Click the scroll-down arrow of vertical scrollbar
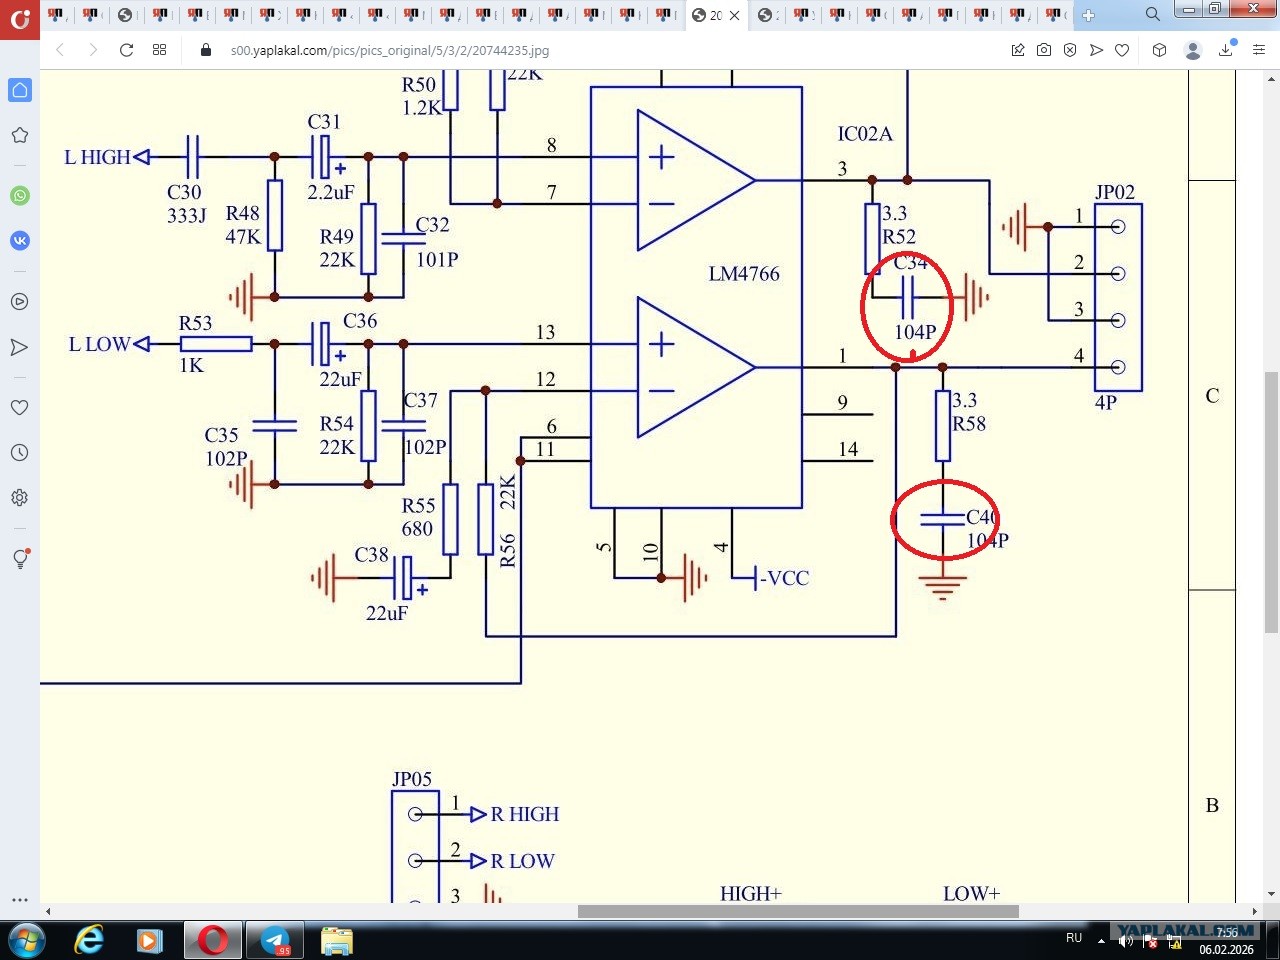The height and width of the screenshot is (960, 1280). (x=1271, y=894)
